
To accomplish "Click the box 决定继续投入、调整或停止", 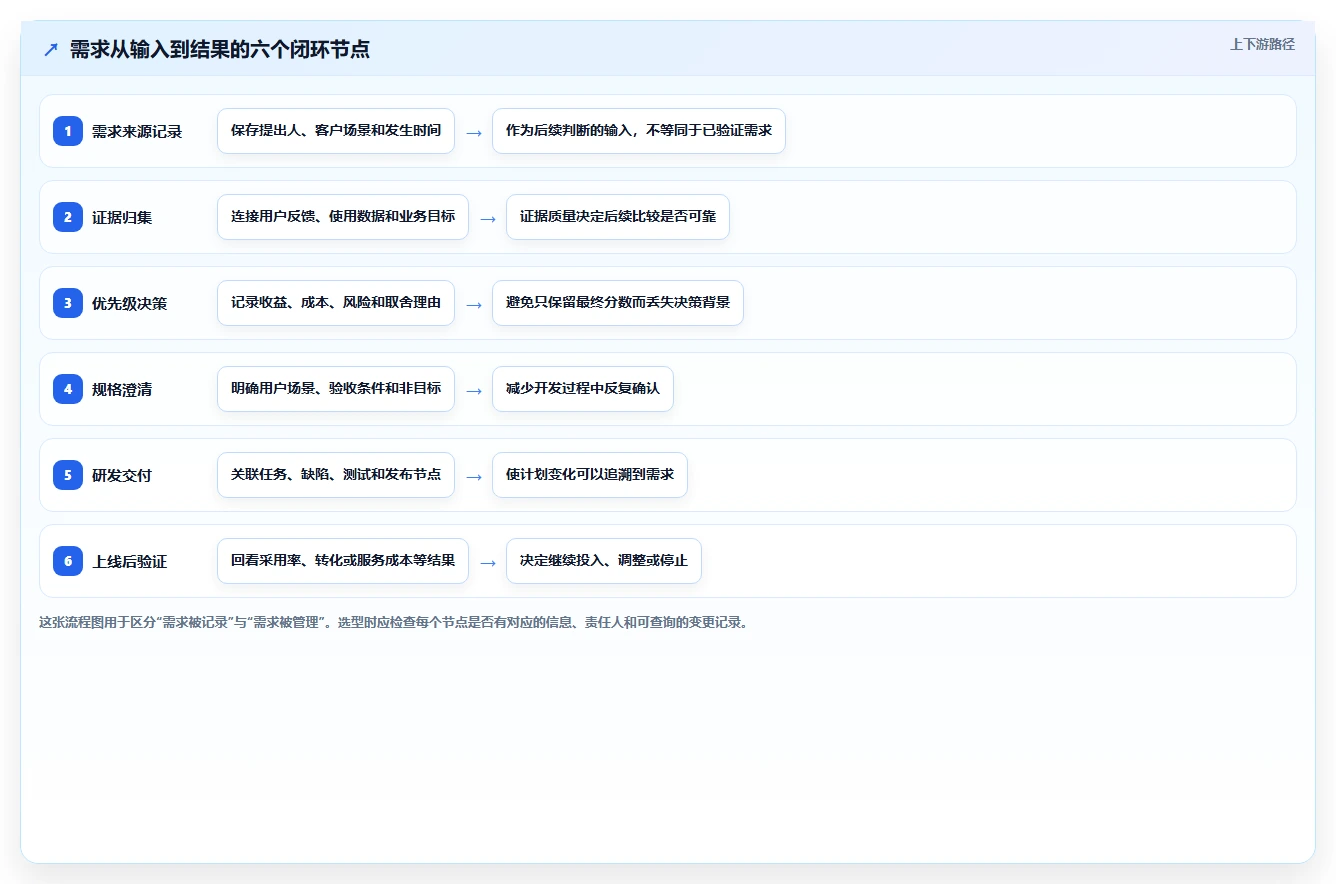I will [604, 561].
